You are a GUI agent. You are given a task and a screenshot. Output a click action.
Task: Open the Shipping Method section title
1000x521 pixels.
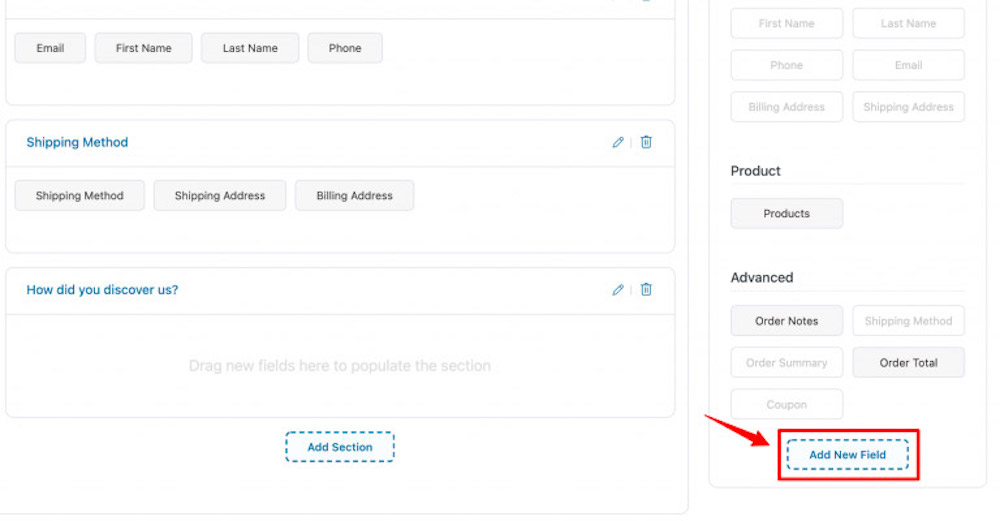[77, 142]
